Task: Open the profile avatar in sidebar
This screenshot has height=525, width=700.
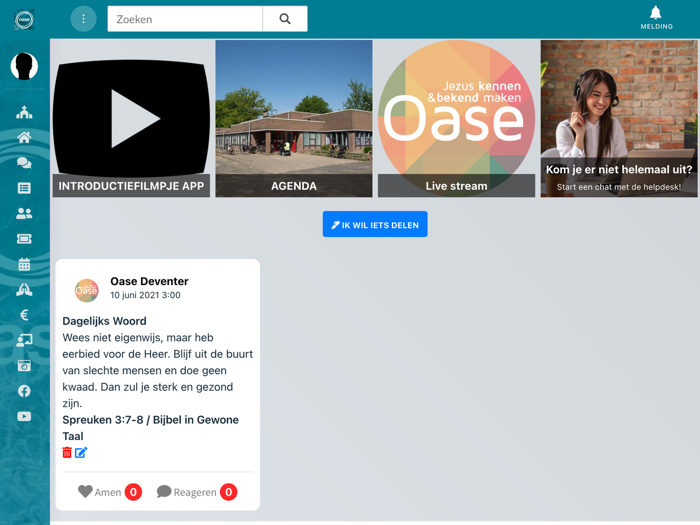Action: [24, 66]
